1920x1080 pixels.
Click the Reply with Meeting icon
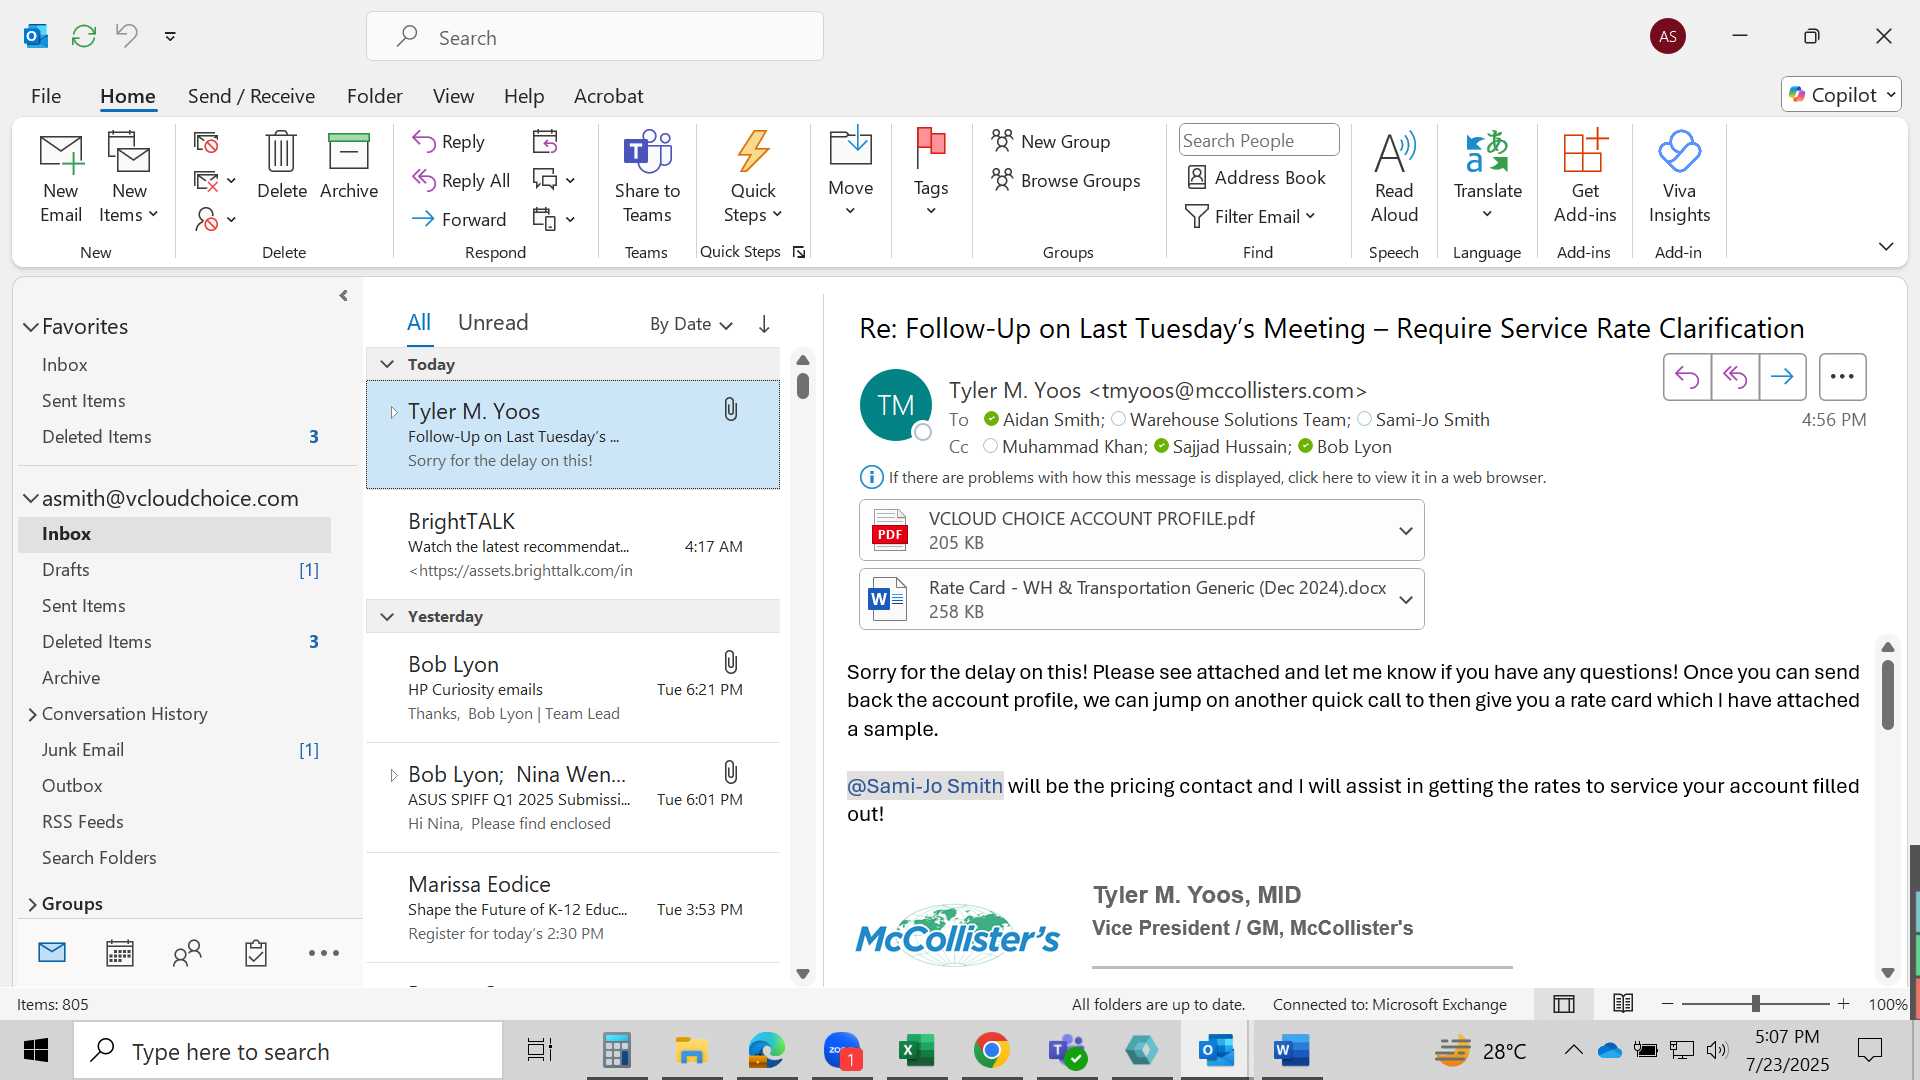click(x=545, y=142)
